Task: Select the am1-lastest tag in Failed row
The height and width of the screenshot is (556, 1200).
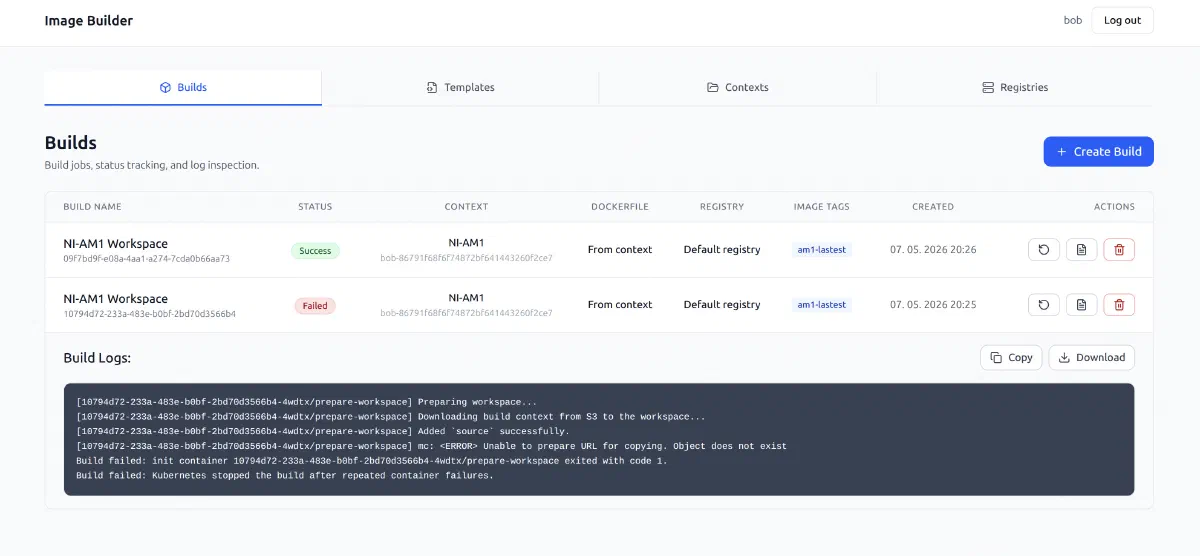Action: pos(821,305)
